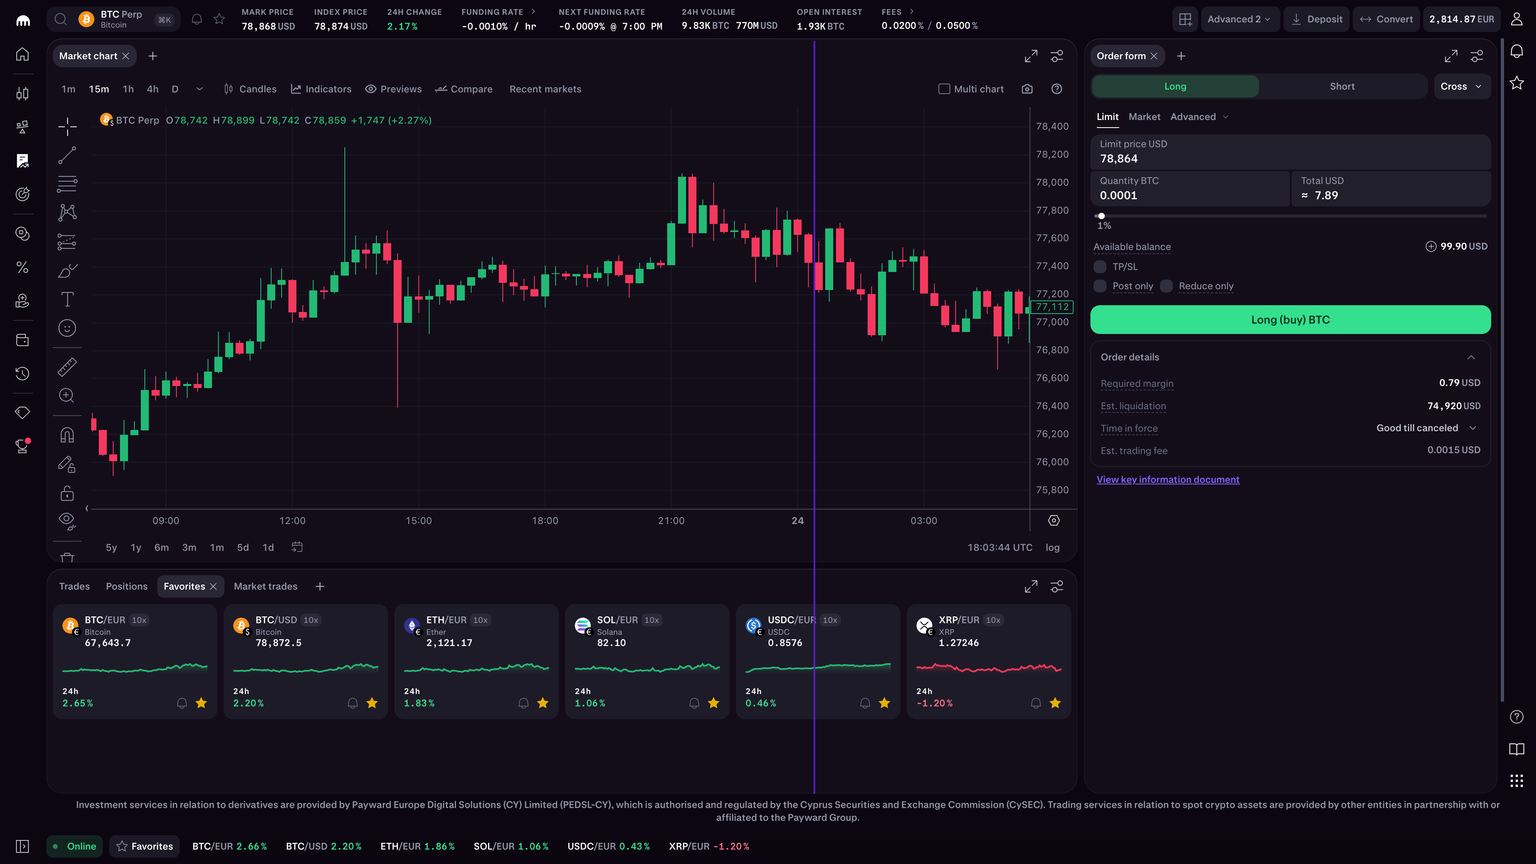Select the 1h timeframe
The width and height of the screenshot is (1536, 864).
point(128,89)
